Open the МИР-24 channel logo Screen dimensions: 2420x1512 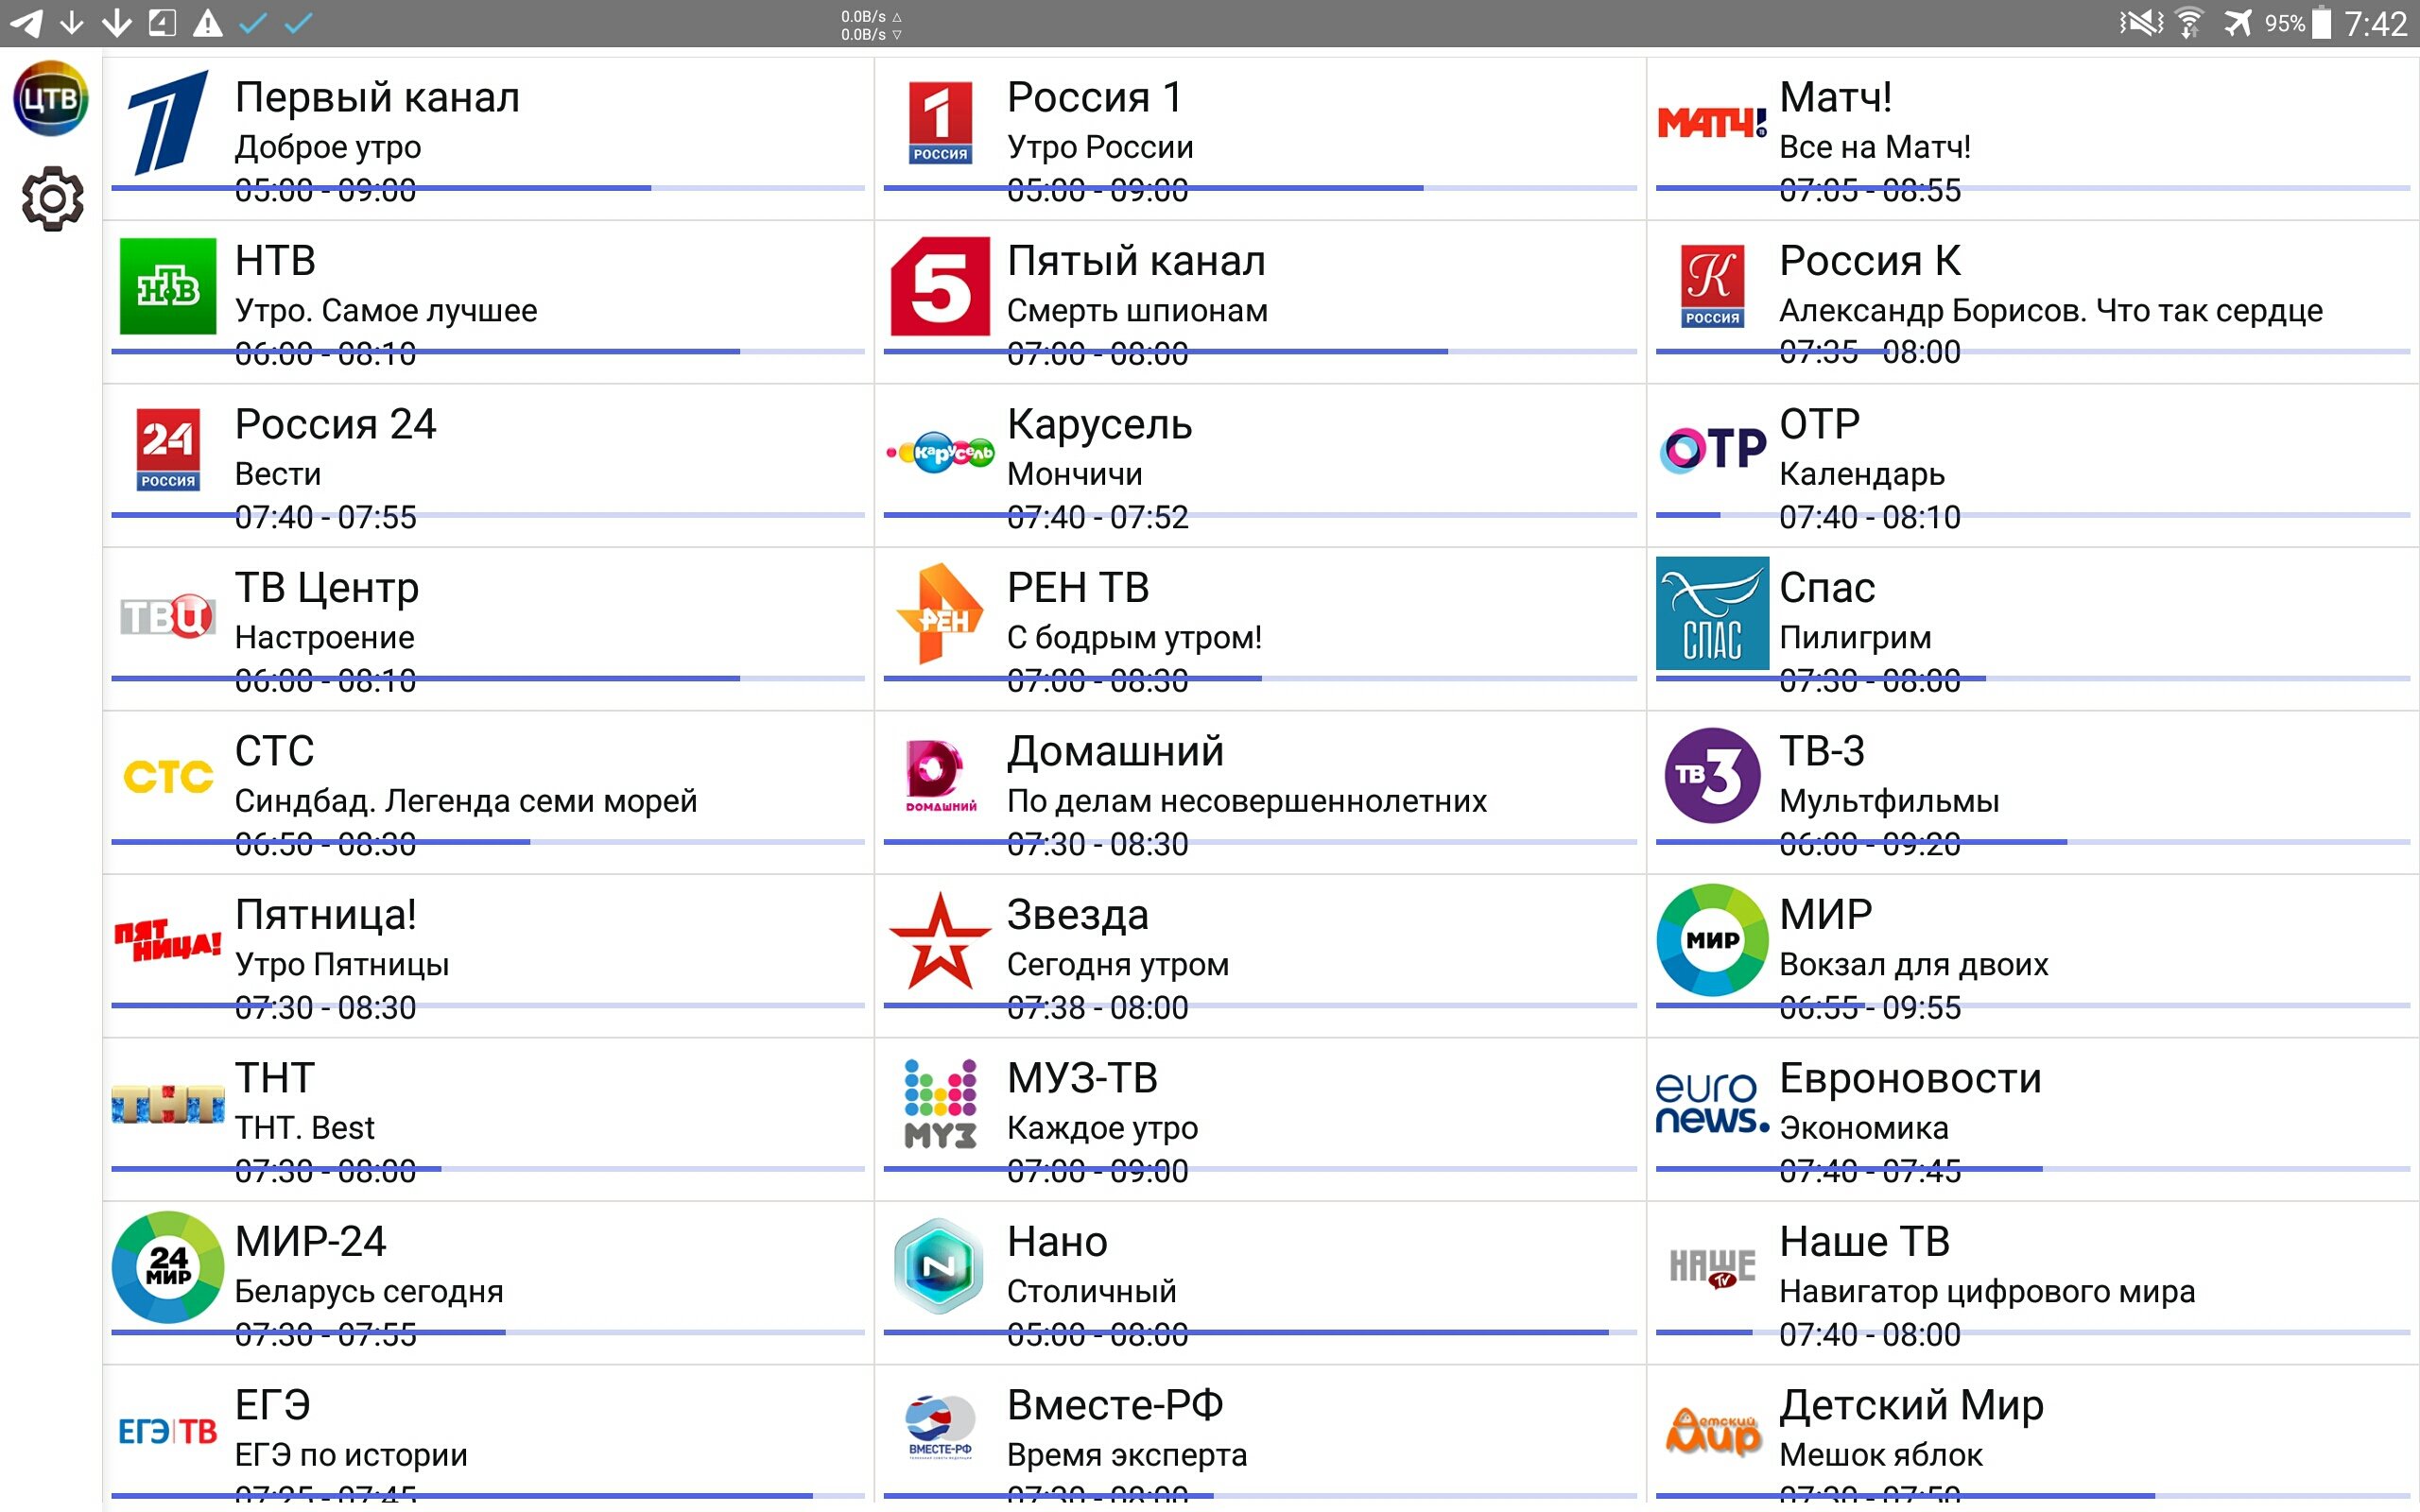[x=168, y=1267]
